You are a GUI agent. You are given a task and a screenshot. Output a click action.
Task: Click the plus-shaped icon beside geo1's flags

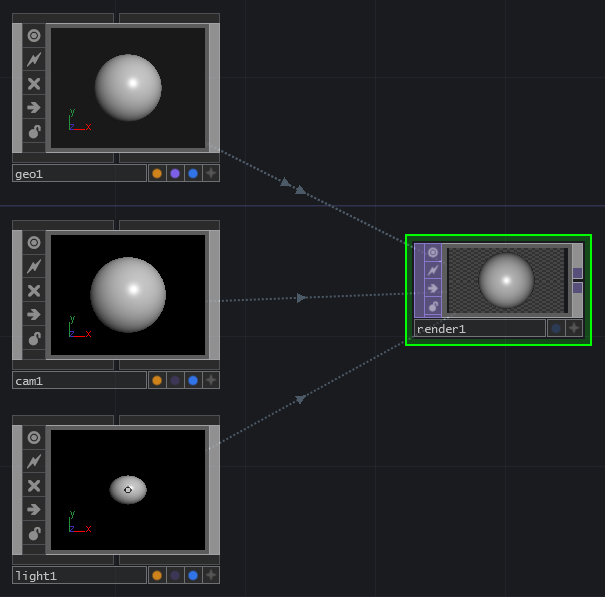tap(211, 173)
